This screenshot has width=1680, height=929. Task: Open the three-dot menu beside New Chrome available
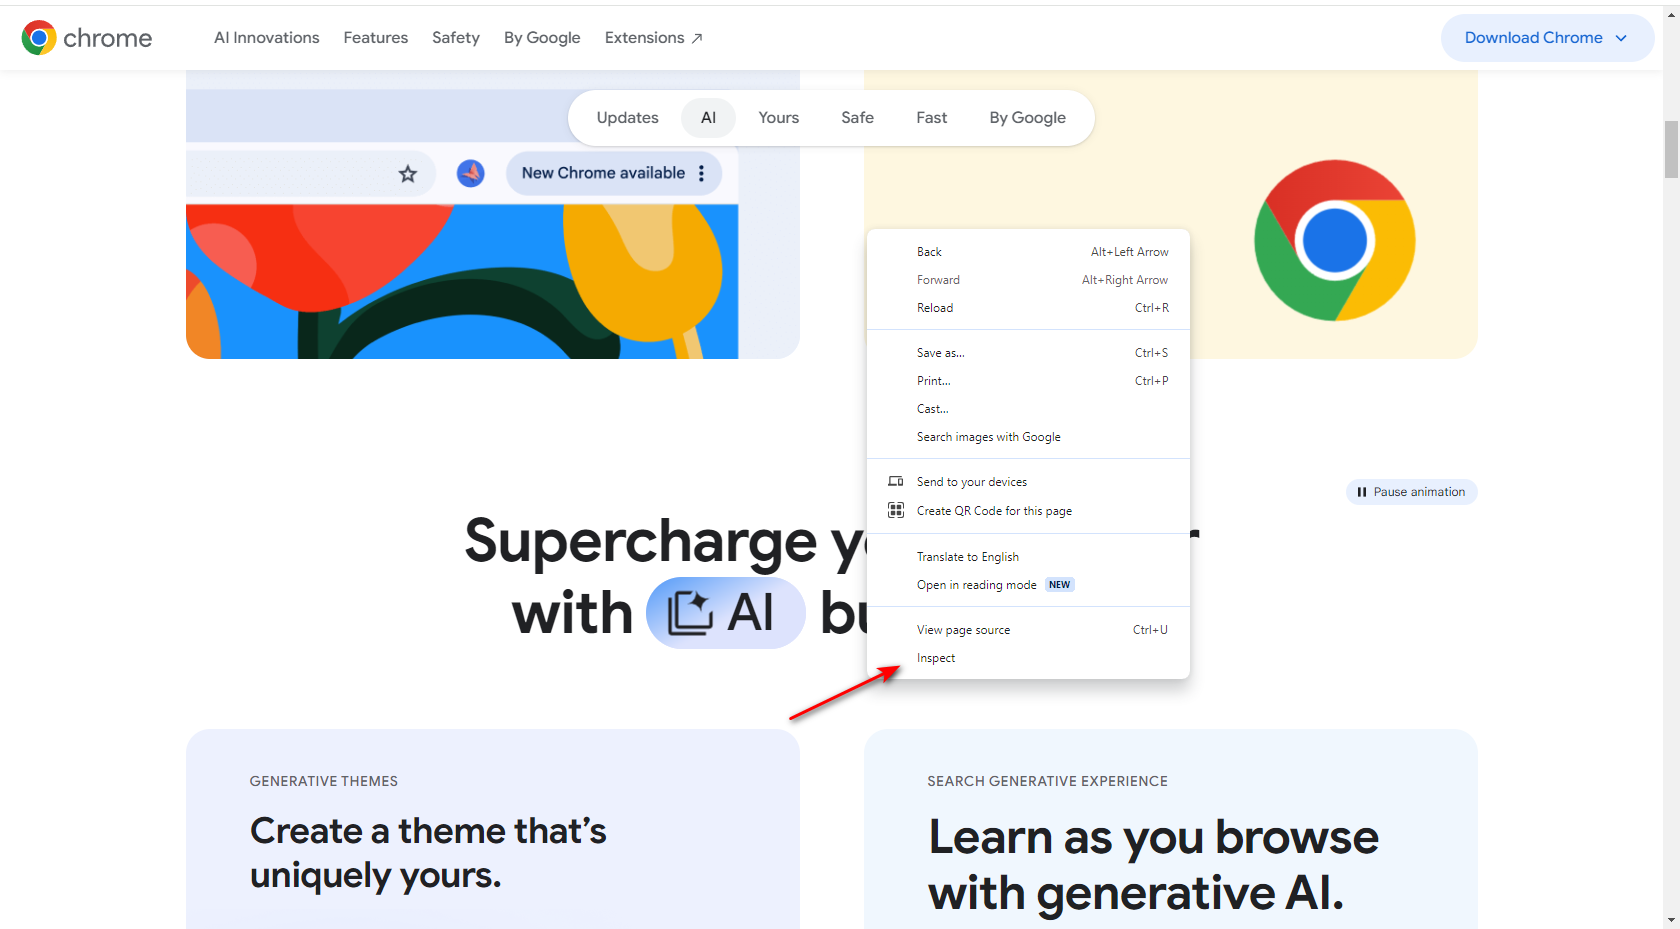[702, 173]
